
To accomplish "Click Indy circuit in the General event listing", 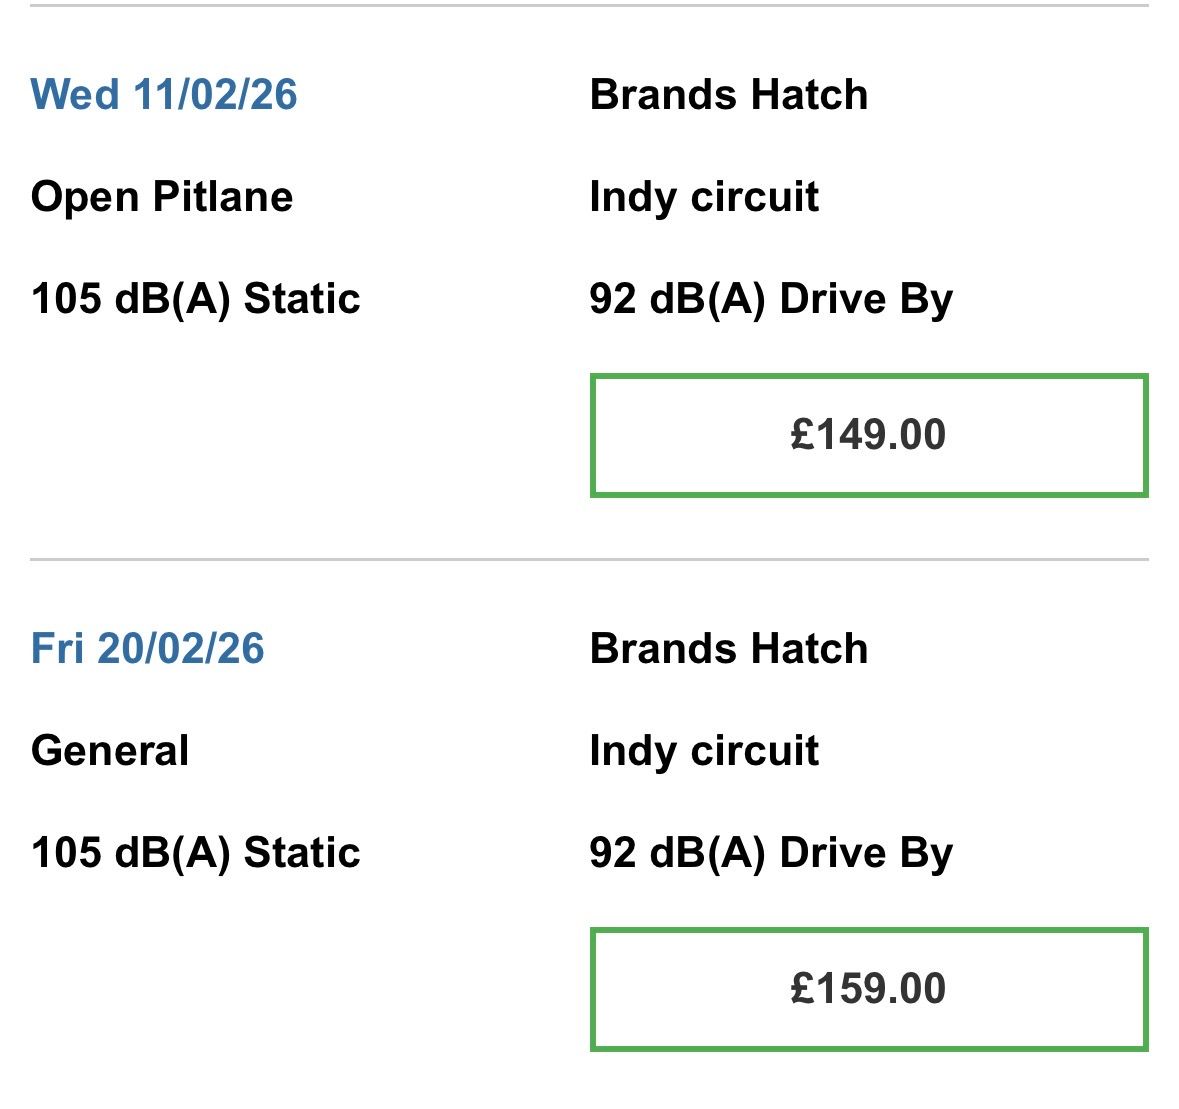I will [704, 751].
